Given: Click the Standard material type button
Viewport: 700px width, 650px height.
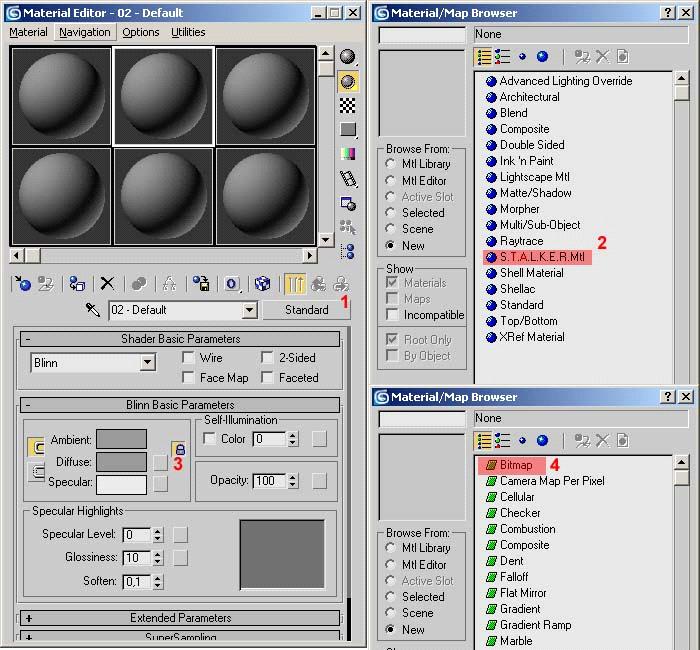Looking at the screenshot, I should 306,310.
